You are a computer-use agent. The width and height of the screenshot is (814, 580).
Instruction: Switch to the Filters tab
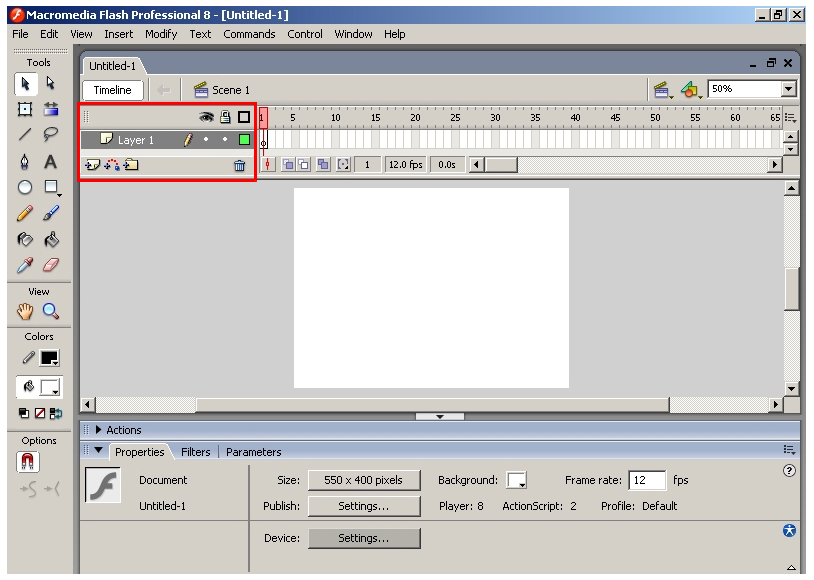(196, 452)
